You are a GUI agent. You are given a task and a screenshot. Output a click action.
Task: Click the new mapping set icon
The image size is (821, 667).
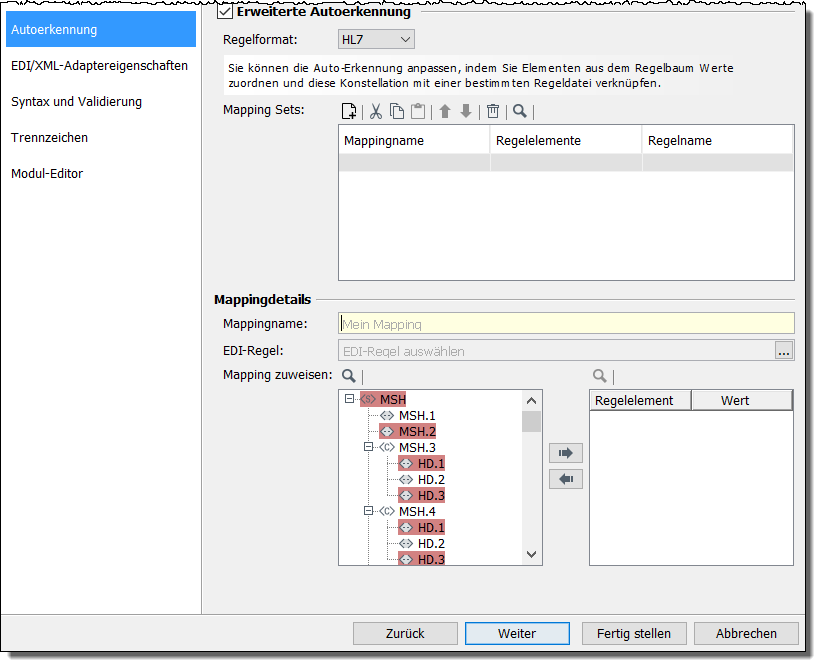coord(349,111)
